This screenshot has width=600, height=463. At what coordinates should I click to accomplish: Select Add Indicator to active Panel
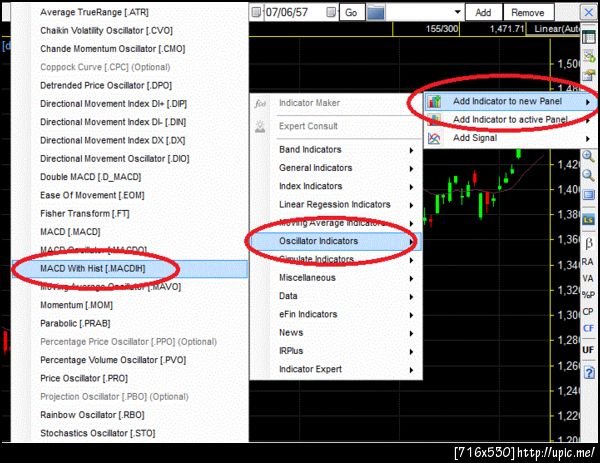510,120
